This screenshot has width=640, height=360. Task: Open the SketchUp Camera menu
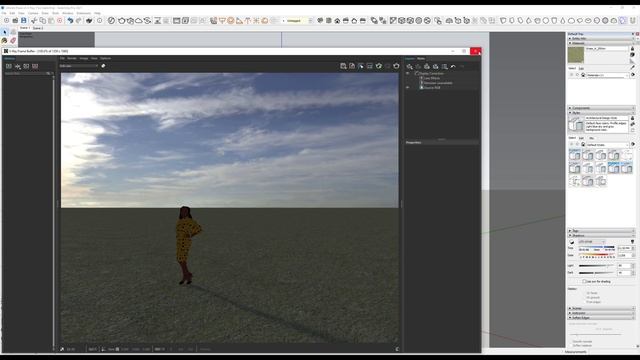point(33,13)
